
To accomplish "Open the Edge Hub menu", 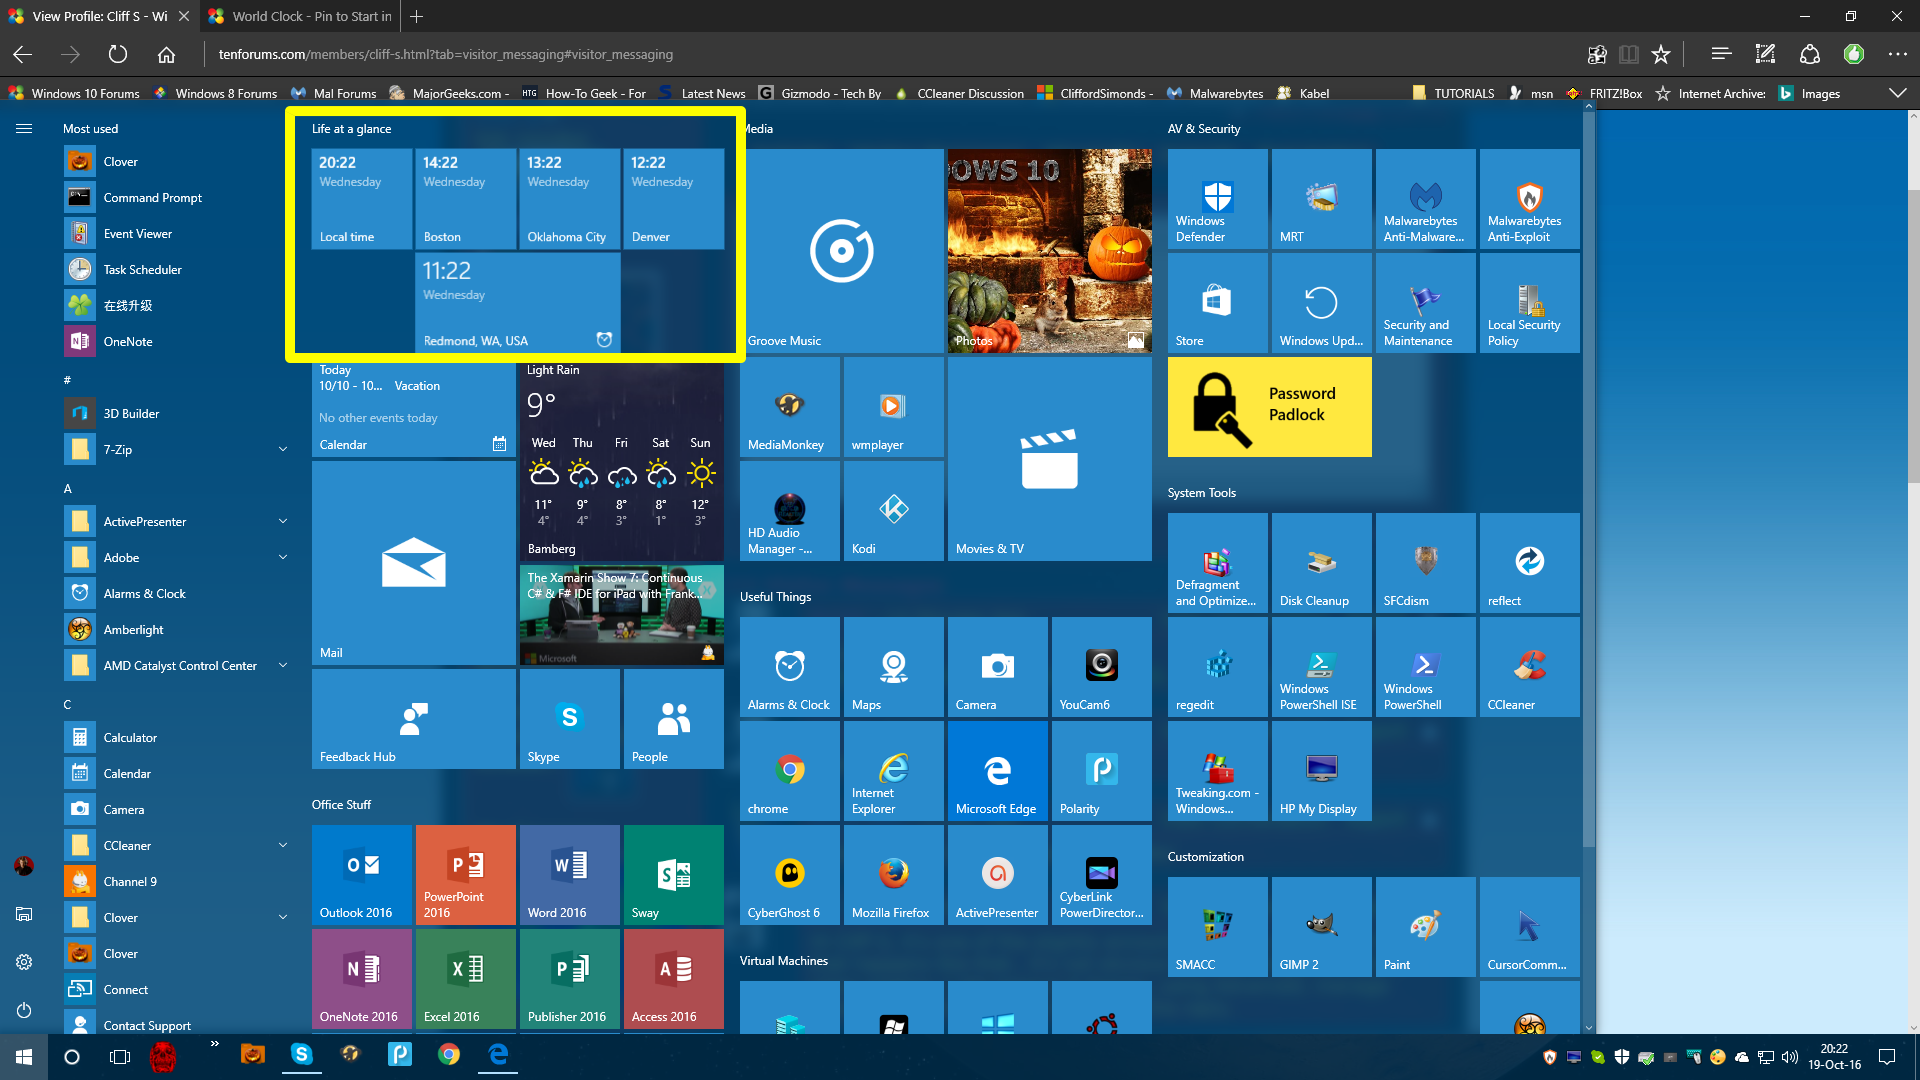I will pyautogui.click(x=1720, y=54).
